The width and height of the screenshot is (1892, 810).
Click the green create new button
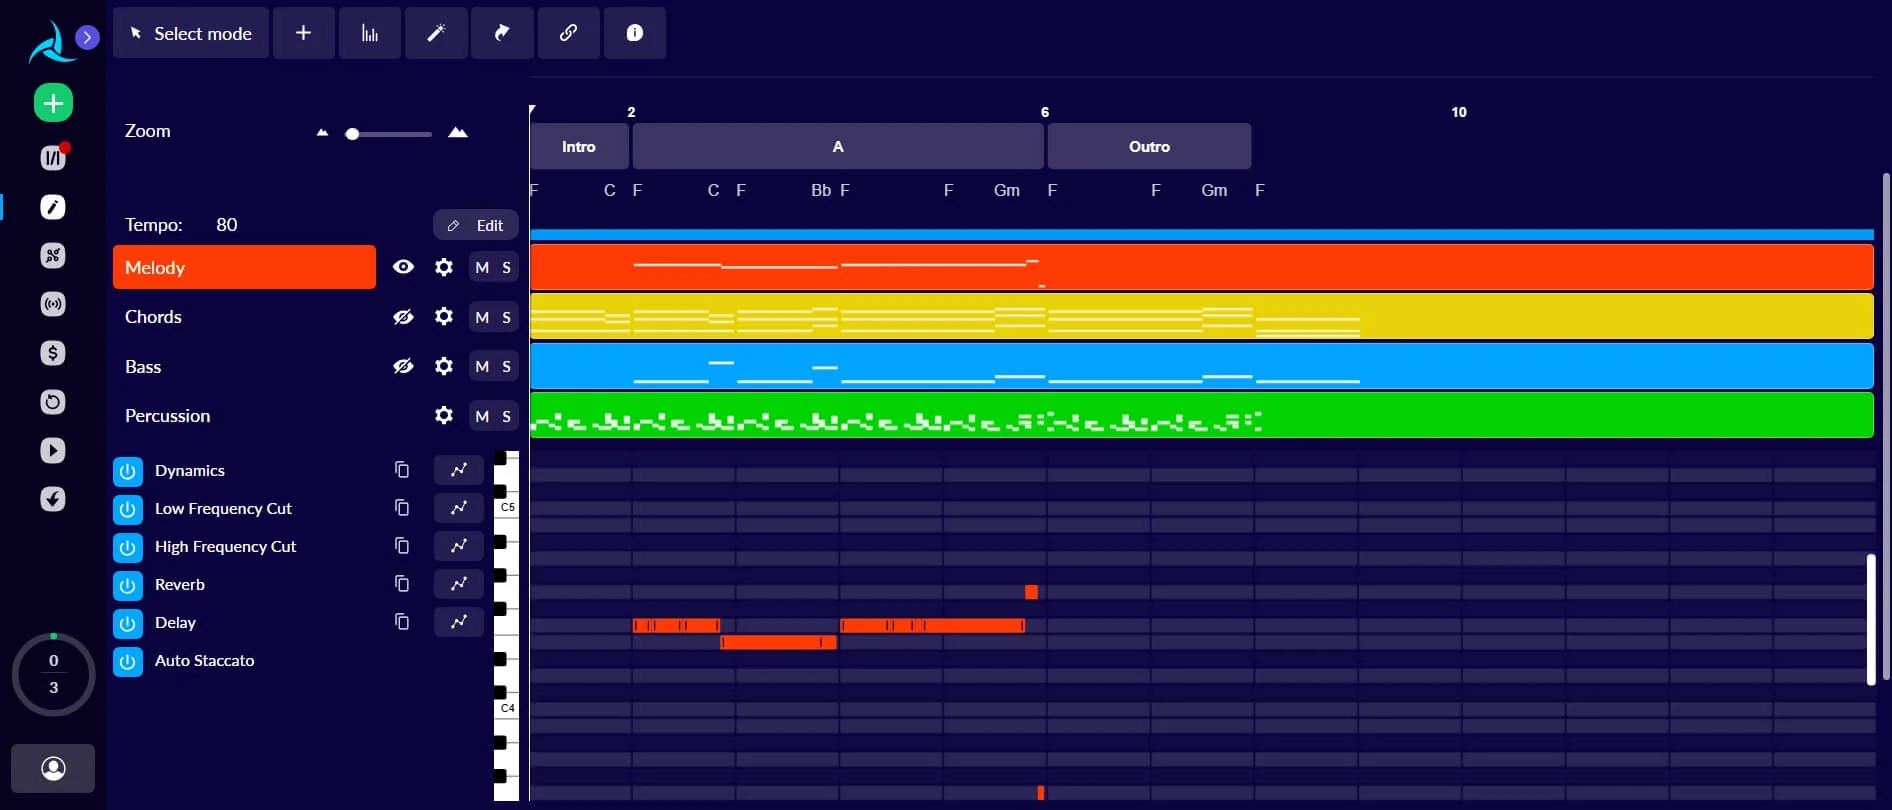coord(53,103)
